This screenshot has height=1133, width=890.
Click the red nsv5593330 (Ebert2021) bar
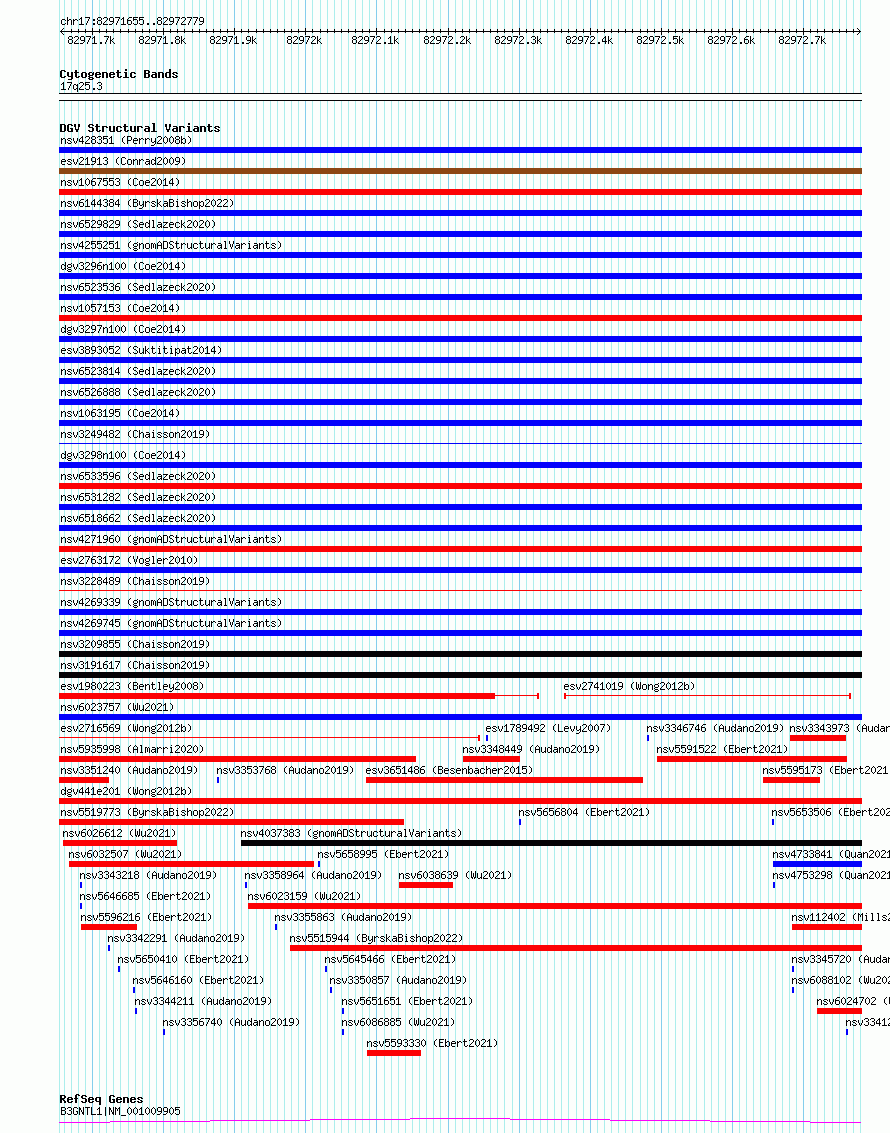394,1052
